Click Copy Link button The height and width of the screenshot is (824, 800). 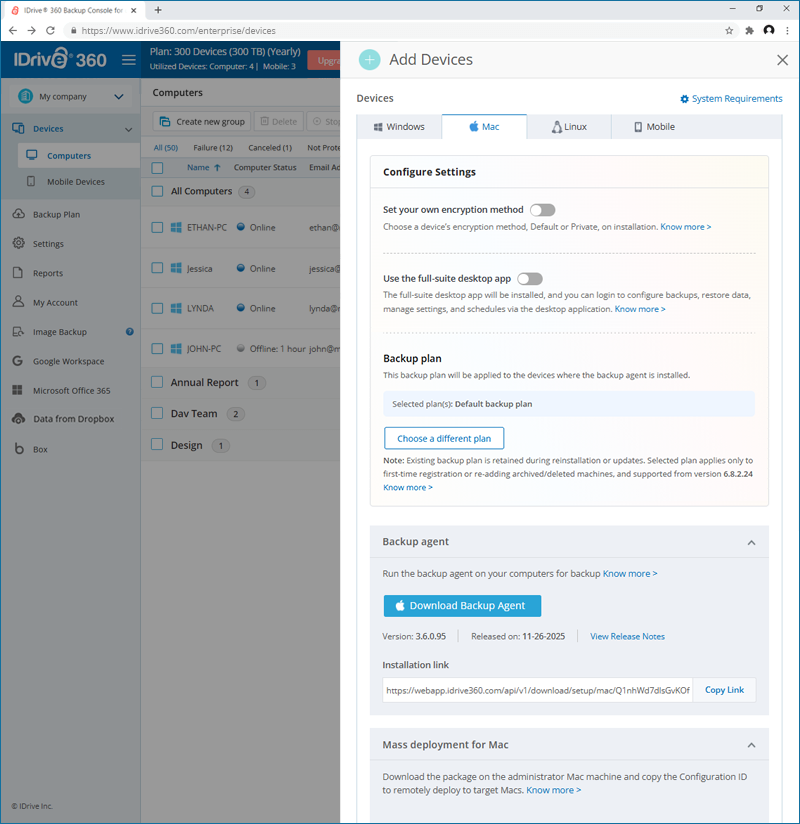pyautogui.click(x=724, y=690)
